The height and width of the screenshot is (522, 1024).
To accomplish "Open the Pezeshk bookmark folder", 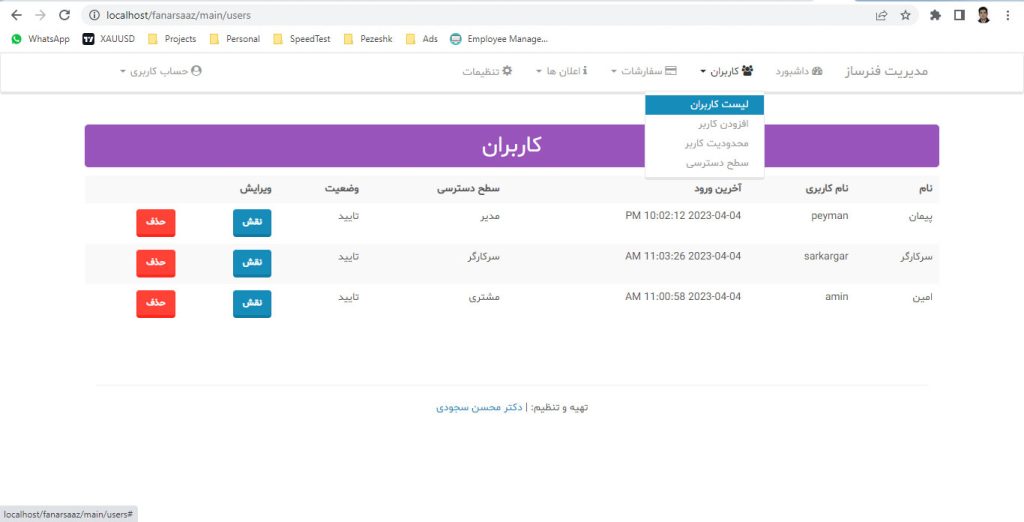I will pyautogui.click(x=368, y=39).
